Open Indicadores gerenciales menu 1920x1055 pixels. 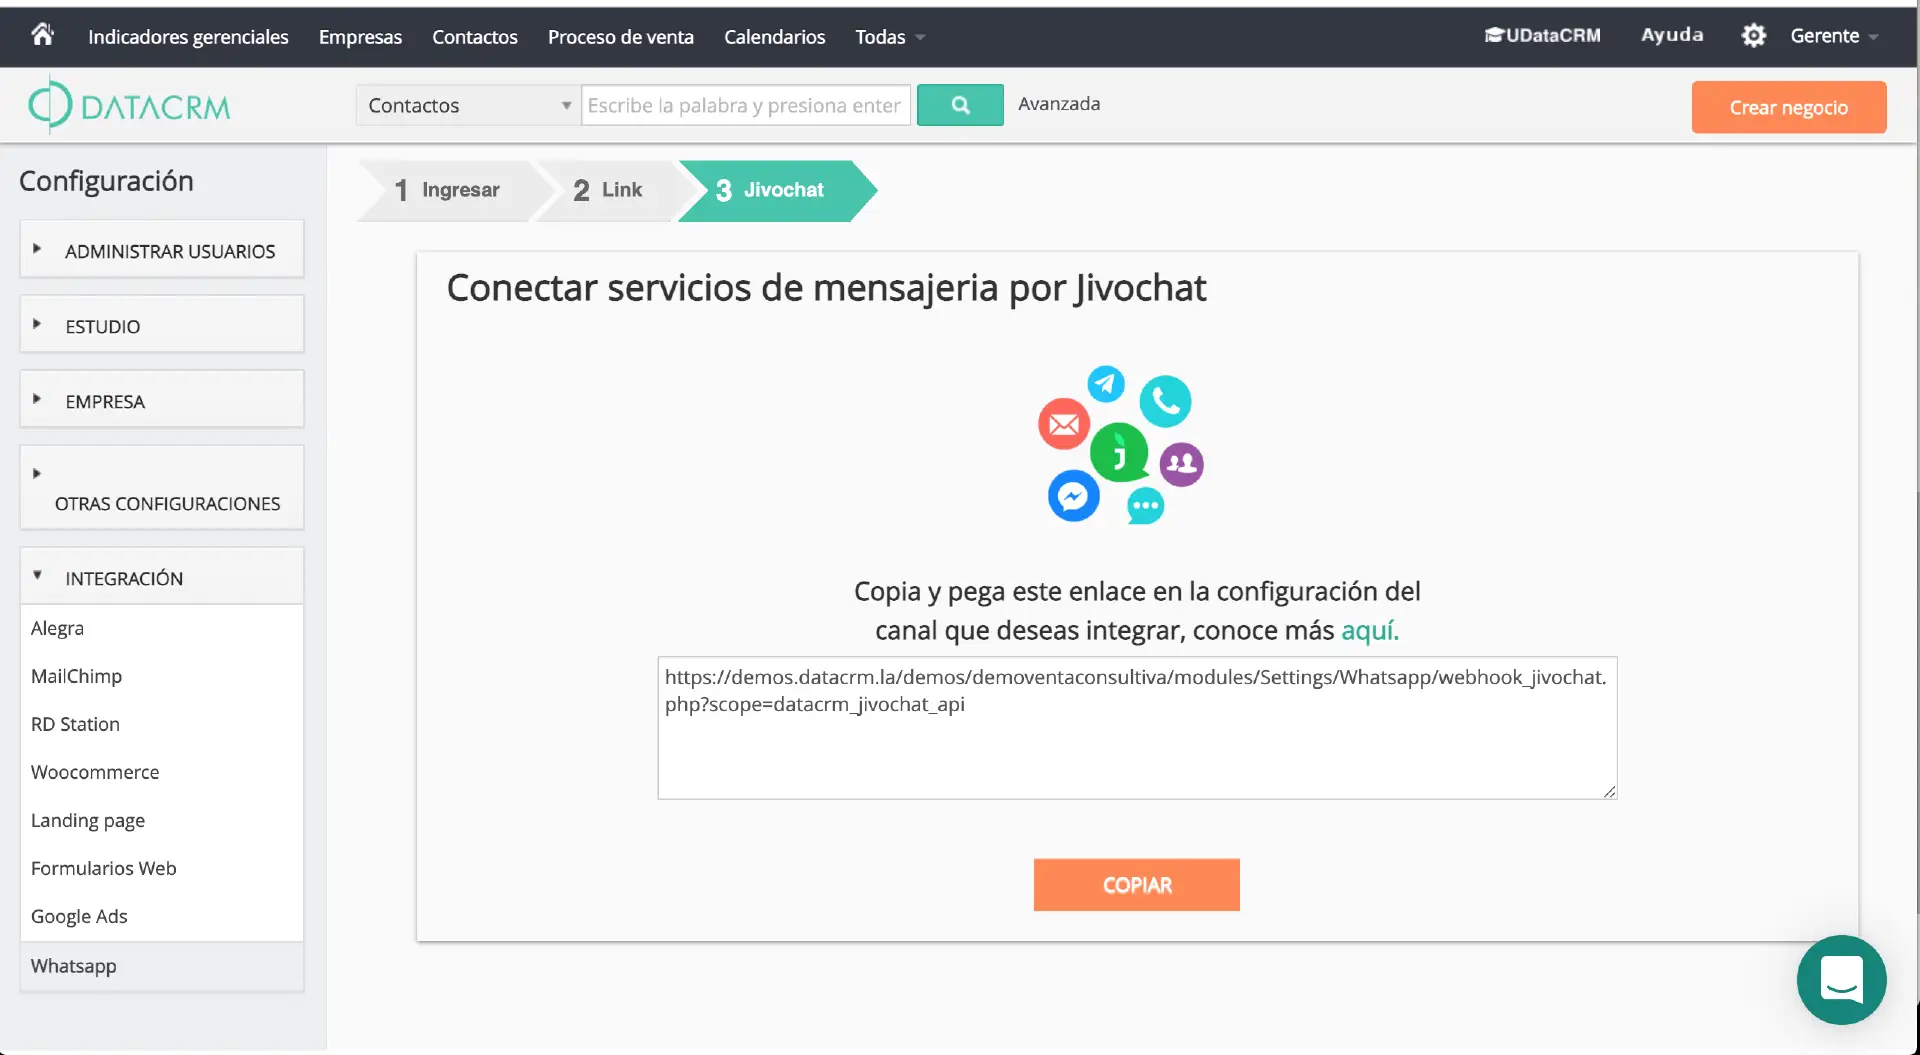(188, 37)
